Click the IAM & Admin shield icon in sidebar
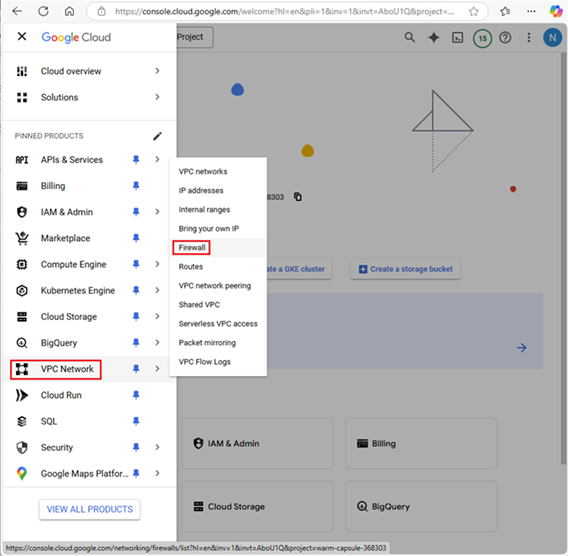The height and width of the screenshot is (556, 568). (22, 212)
